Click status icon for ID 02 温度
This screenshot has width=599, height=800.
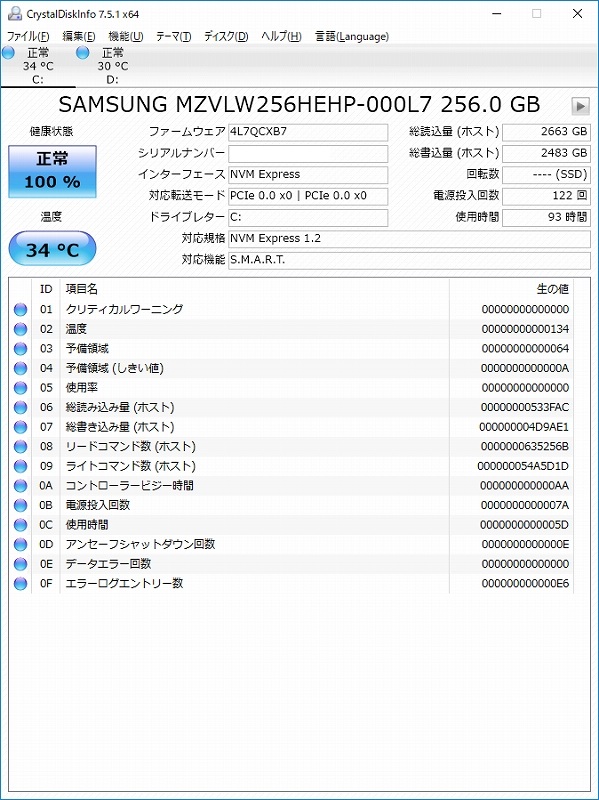20,329
